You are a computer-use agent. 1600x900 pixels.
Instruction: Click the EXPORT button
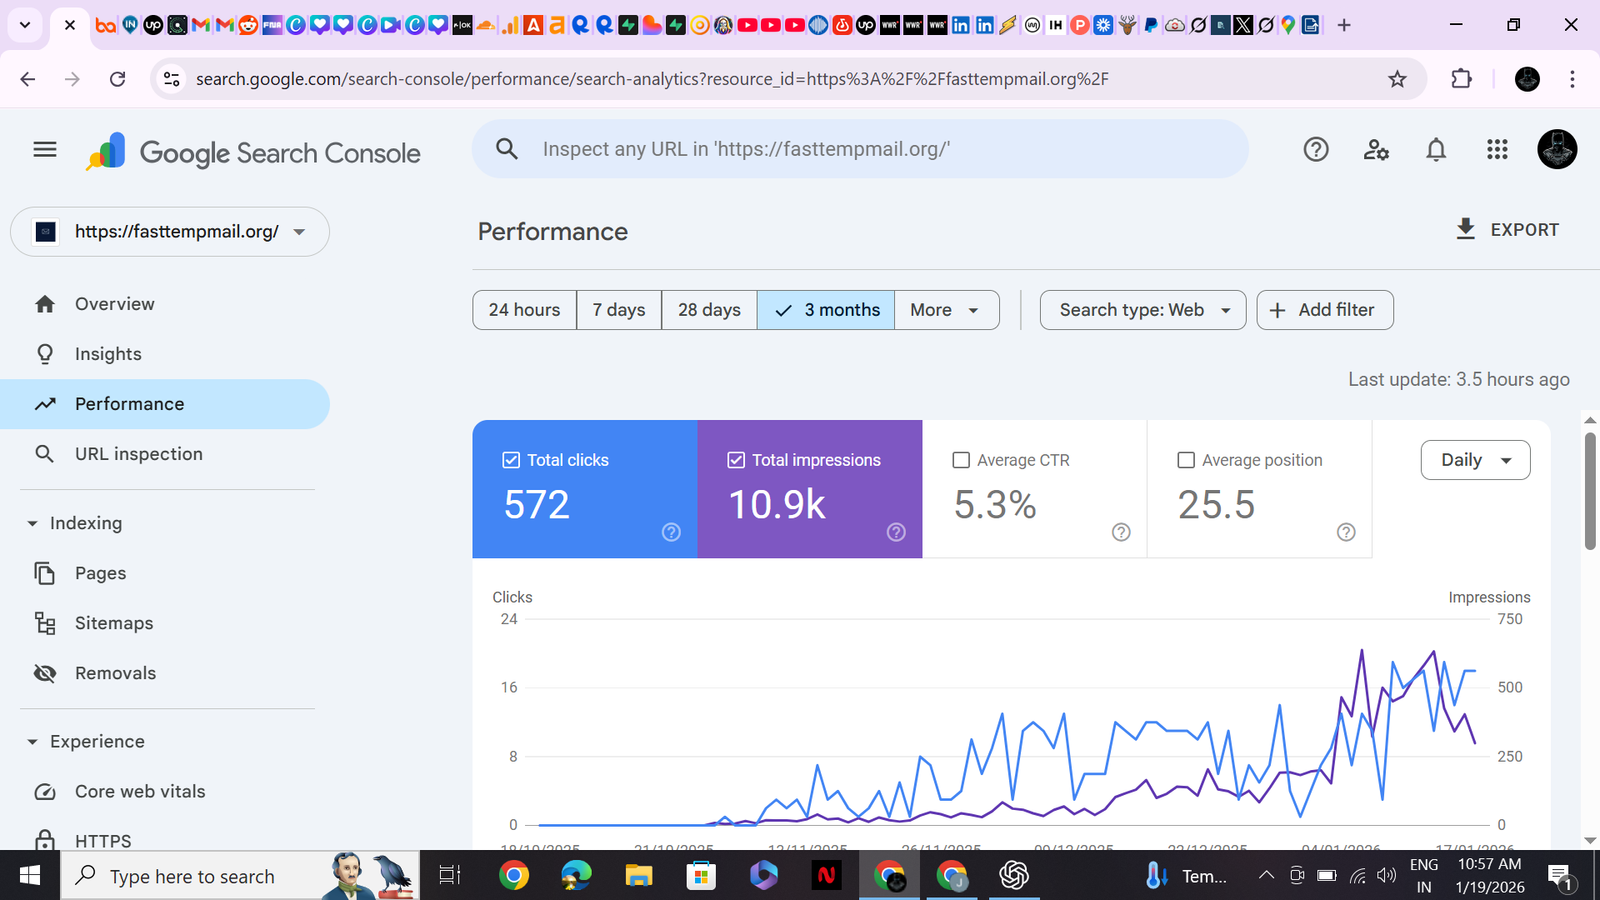[1508, 229]
